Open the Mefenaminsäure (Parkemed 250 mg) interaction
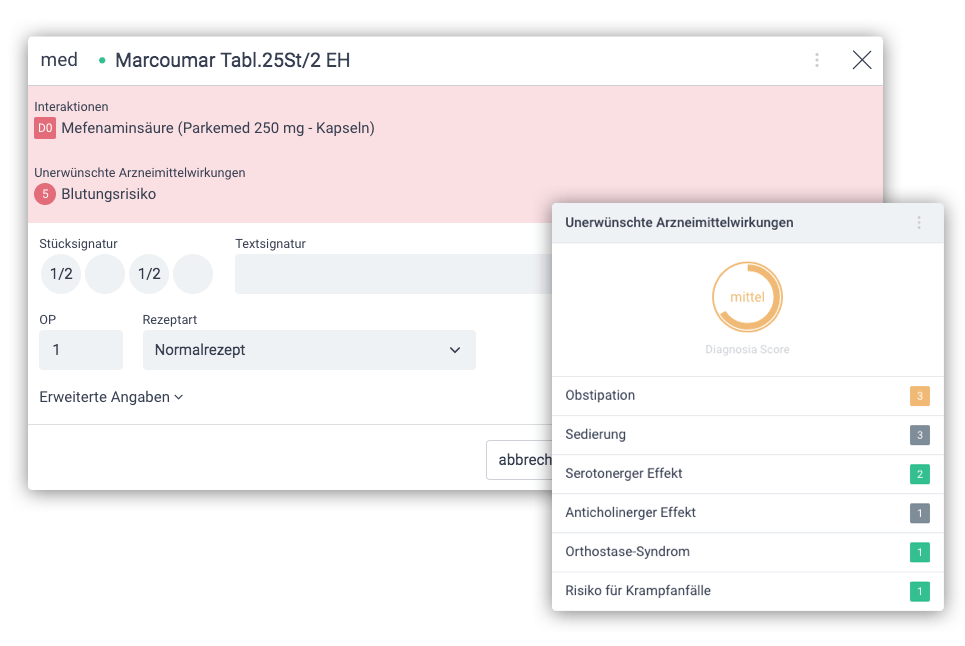The image size is (965, 646). (x=218, y=128)
